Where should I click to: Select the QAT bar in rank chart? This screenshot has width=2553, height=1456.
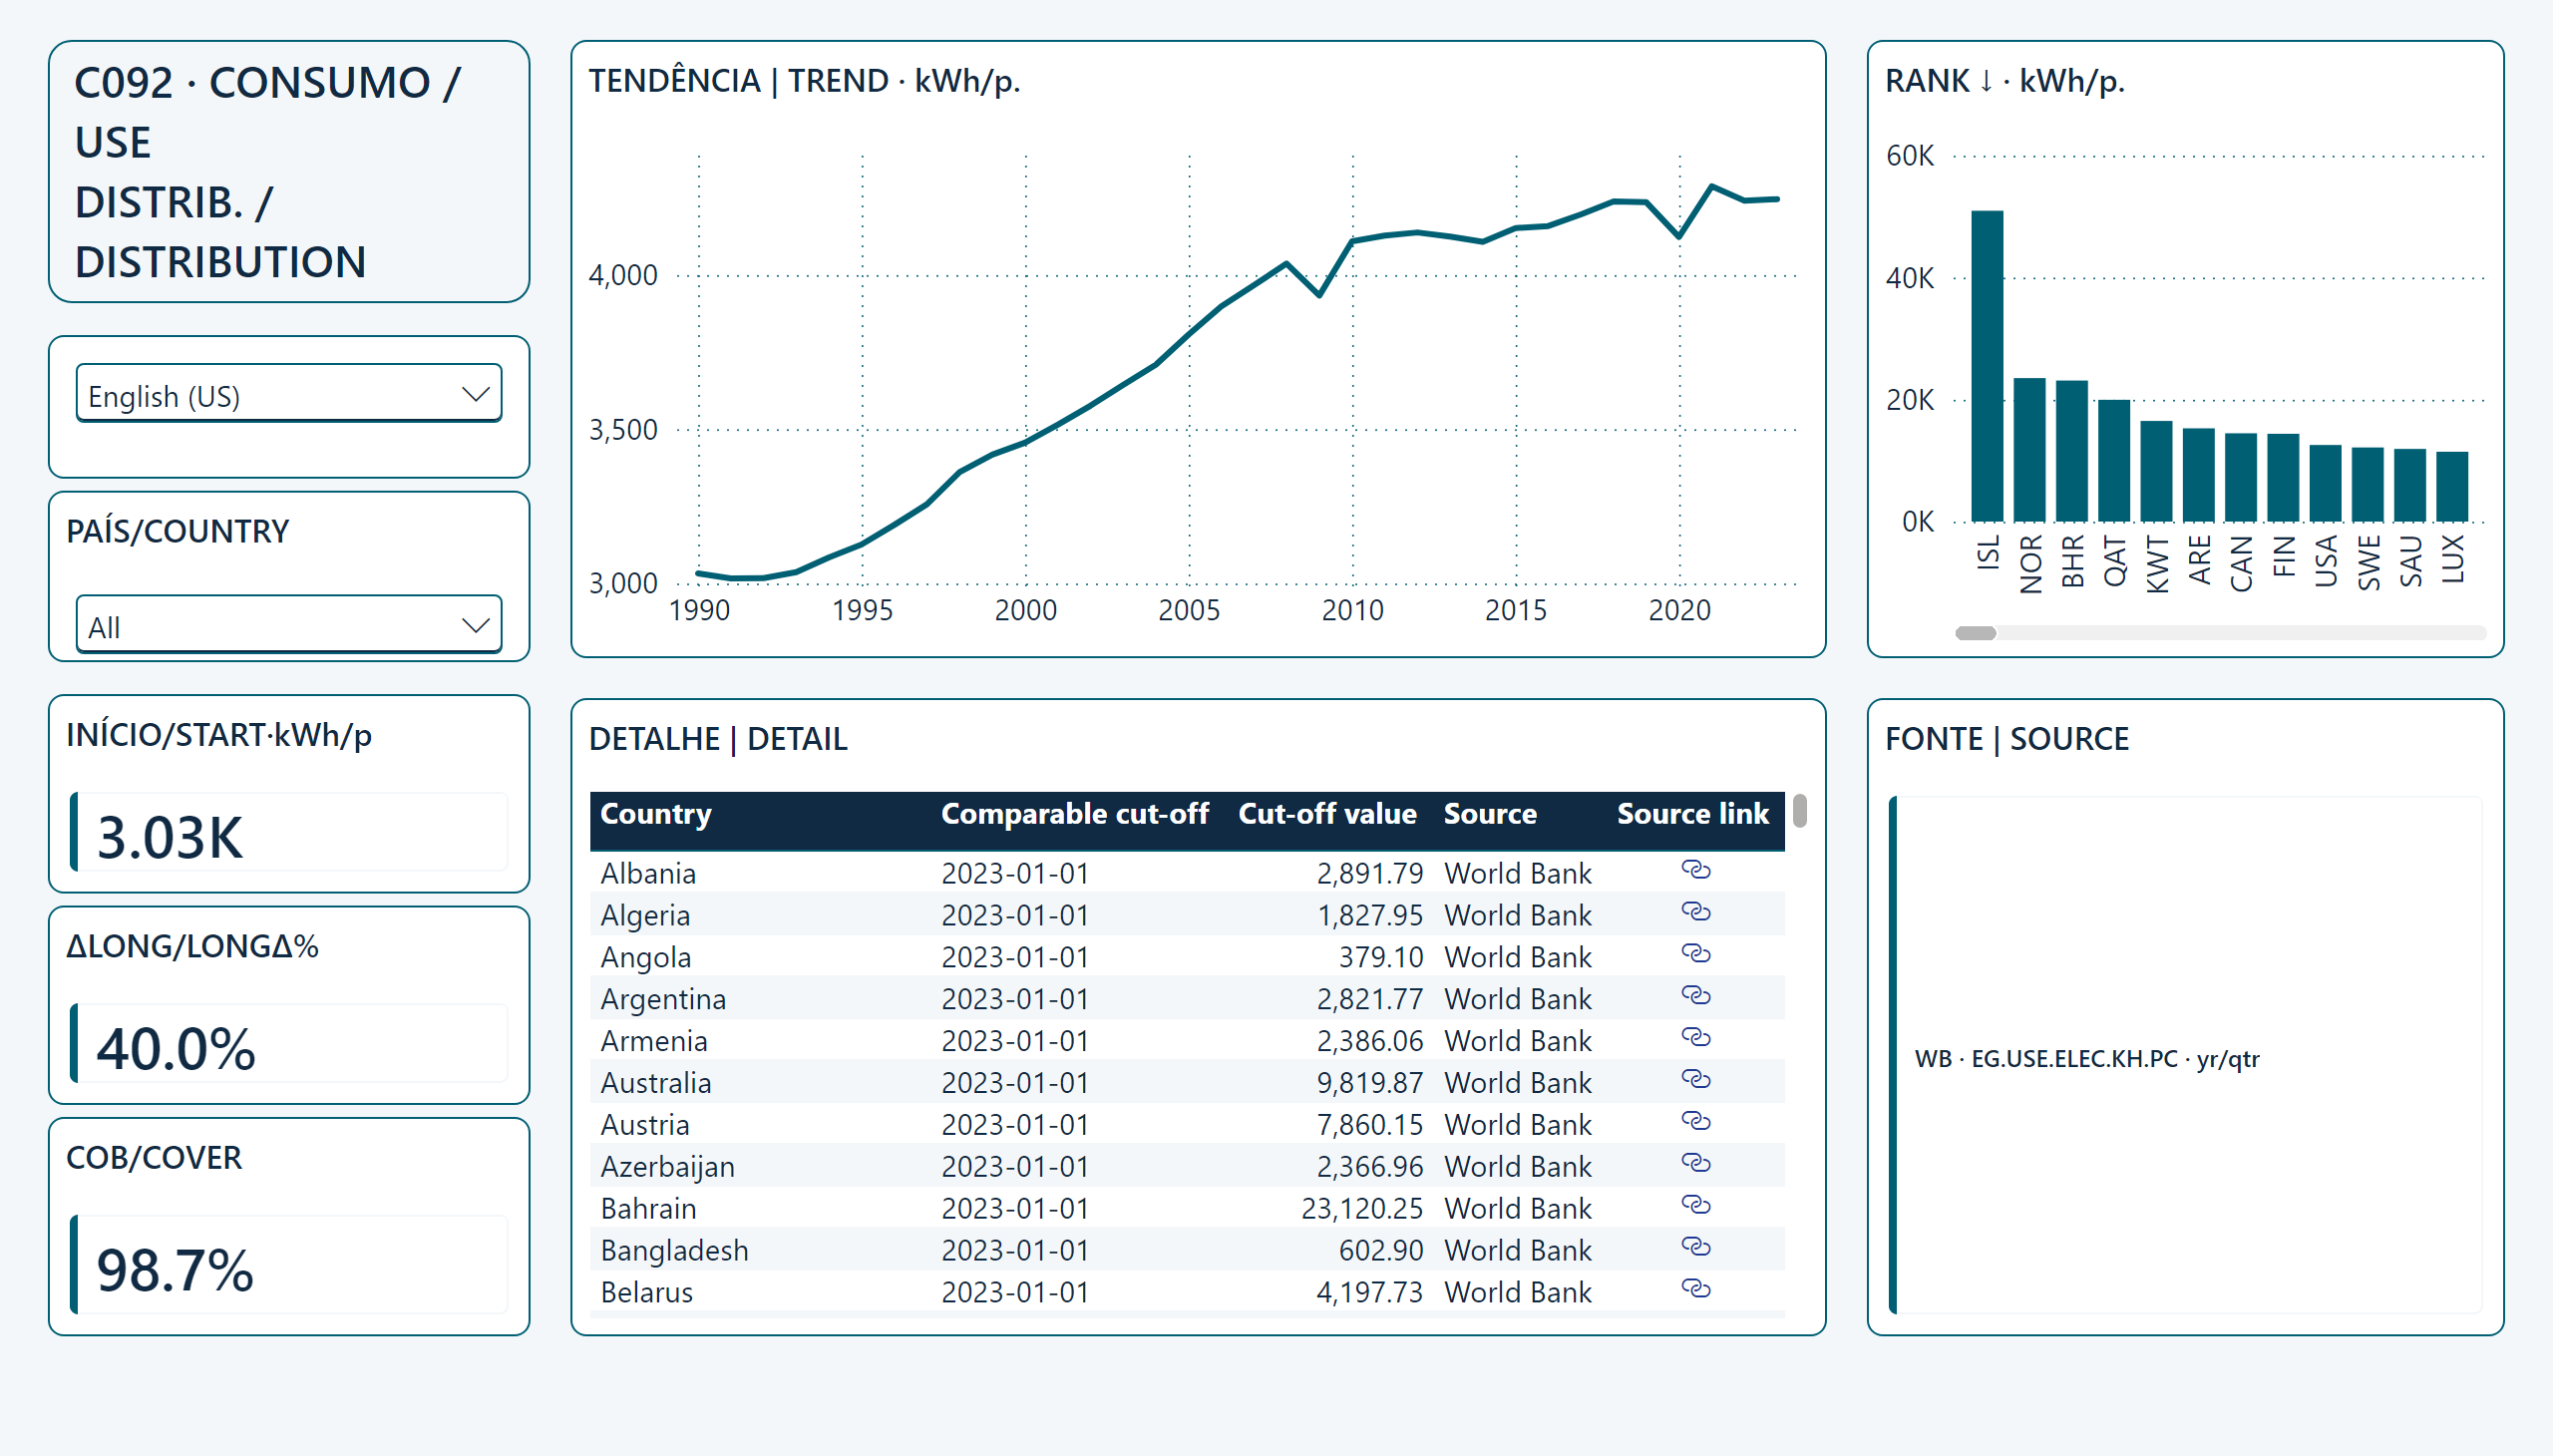[2114, 461]
